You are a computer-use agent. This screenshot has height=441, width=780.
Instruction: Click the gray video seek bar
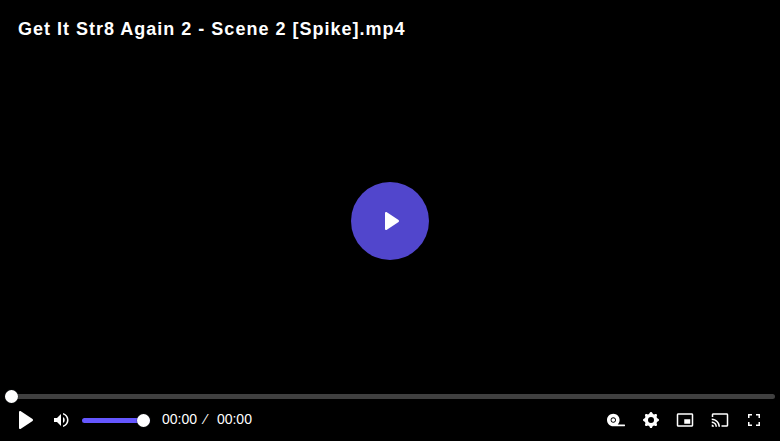[x=390, y=396]
